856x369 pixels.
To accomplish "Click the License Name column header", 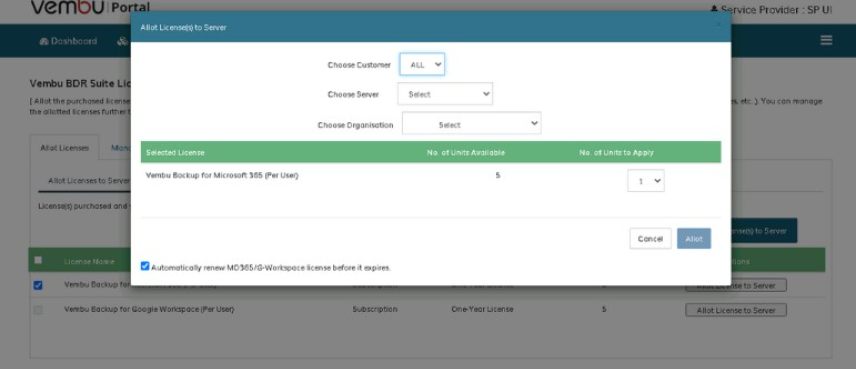I will (x=89, y=261).
